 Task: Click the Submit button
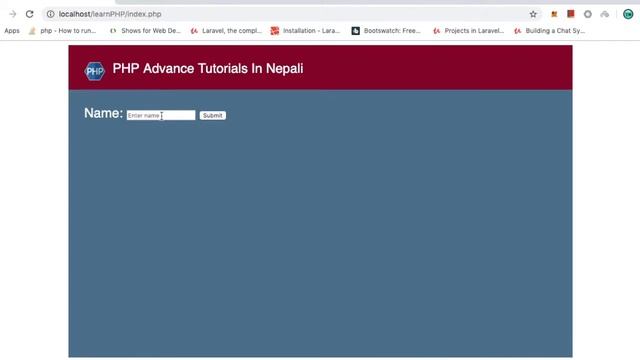213,116
